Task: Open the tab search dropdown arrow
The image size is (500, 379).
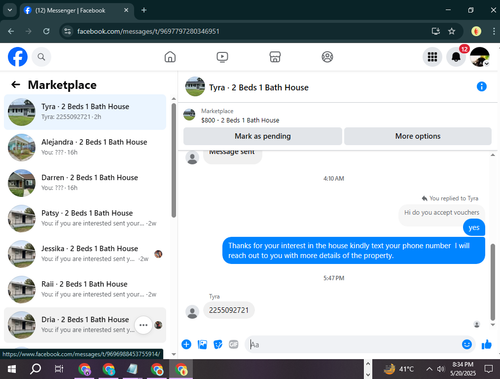Action: pyautogui.click(x=10, y=10)
